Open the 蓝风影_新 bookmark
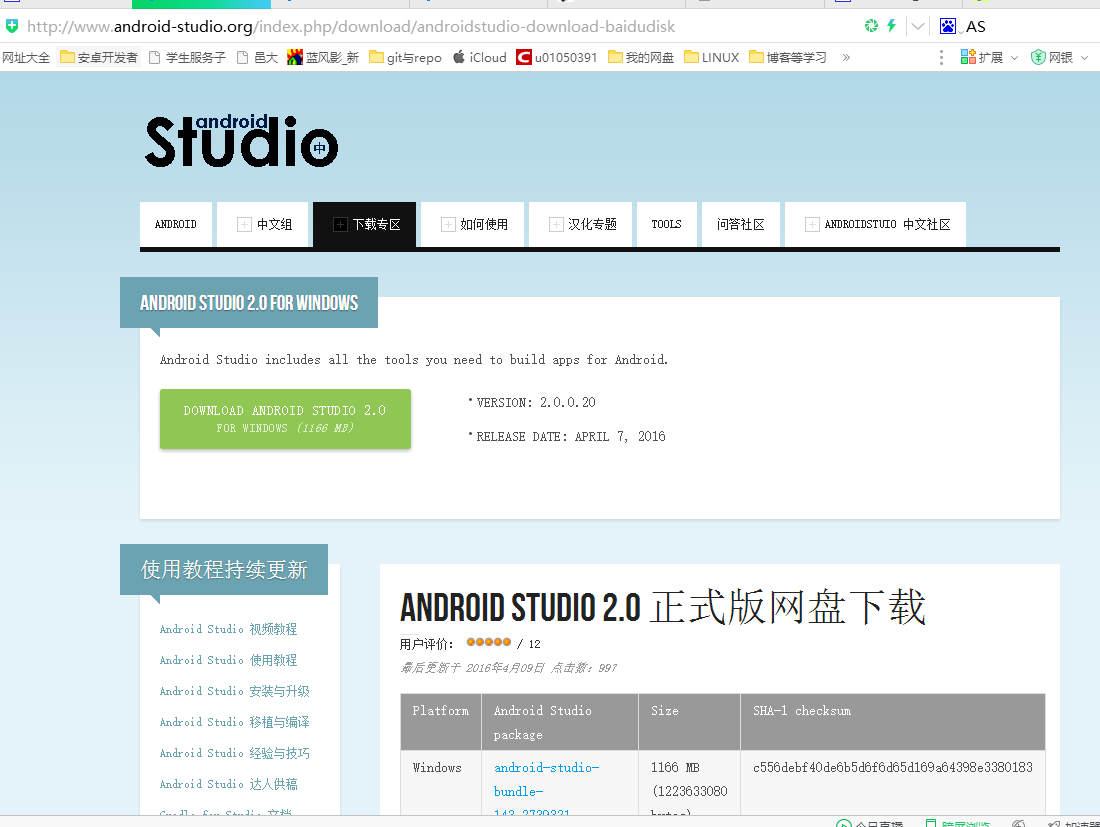Viewport: 1100px width, 827px height. 323,58
